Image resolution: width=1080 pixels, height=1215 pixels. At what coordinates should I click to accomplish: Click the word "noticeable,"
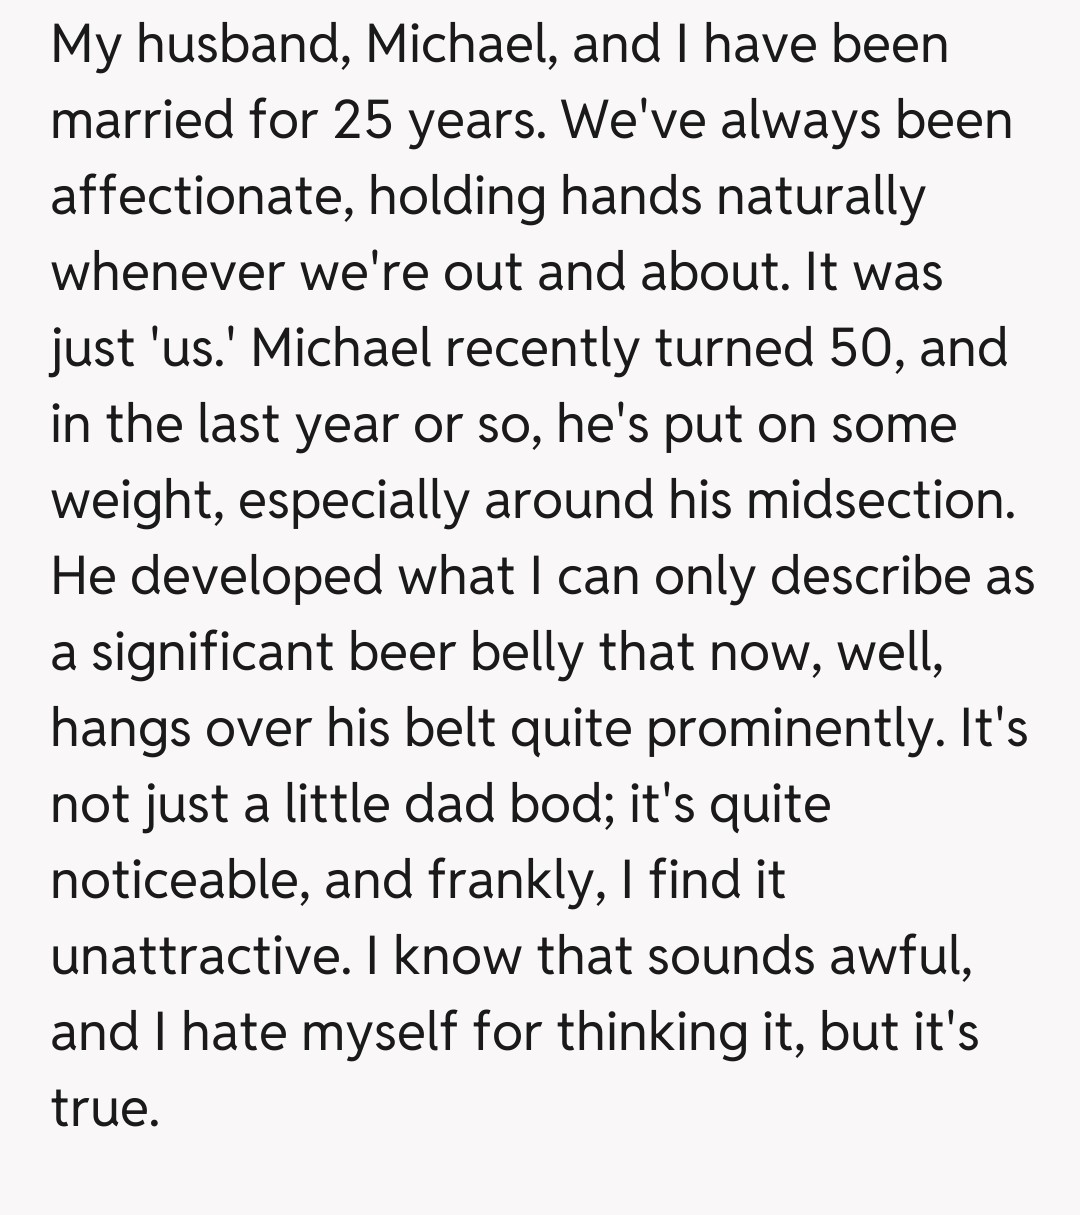[179, 882]
